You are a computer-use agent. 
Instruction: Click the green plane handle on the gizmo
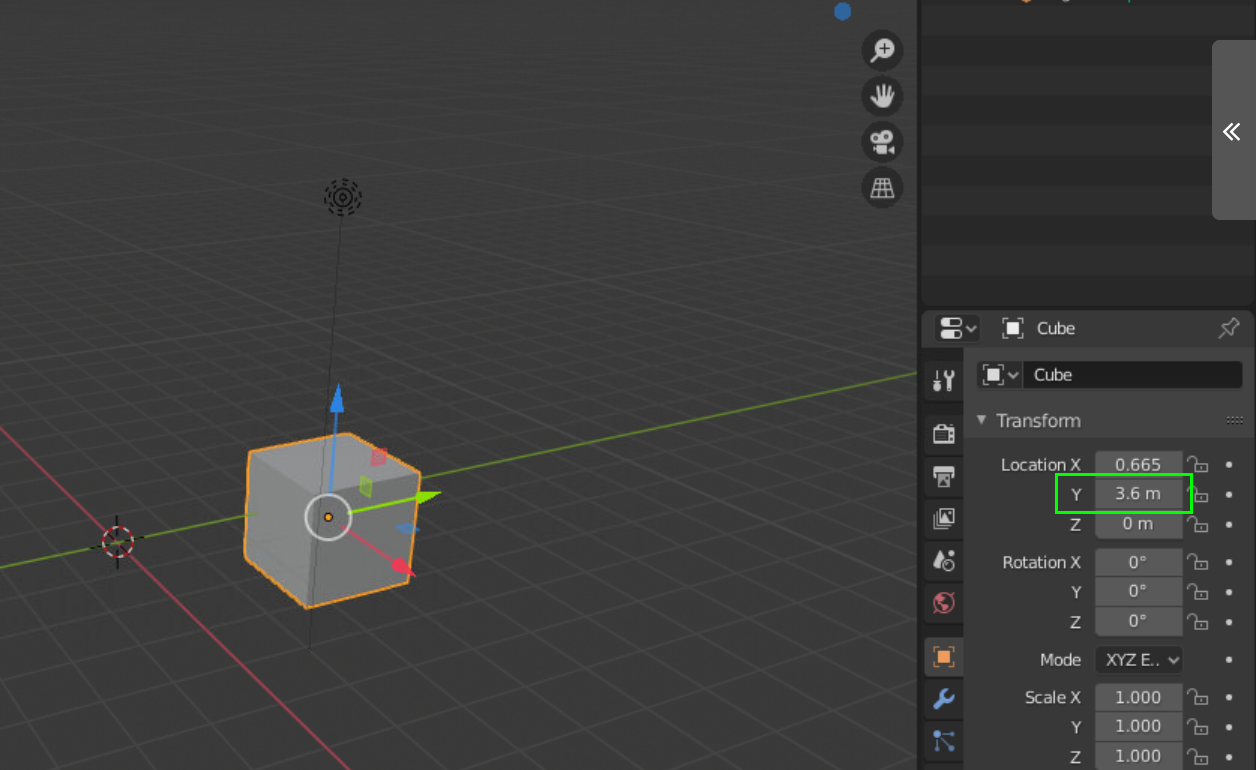[x=365, y=487]
